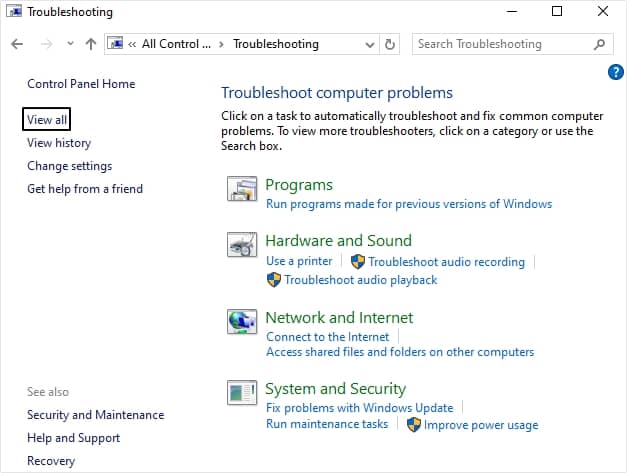Viewport: 627px width, 473px height.
Task: Click the Programs category icon
Action: tap(242, 189)
